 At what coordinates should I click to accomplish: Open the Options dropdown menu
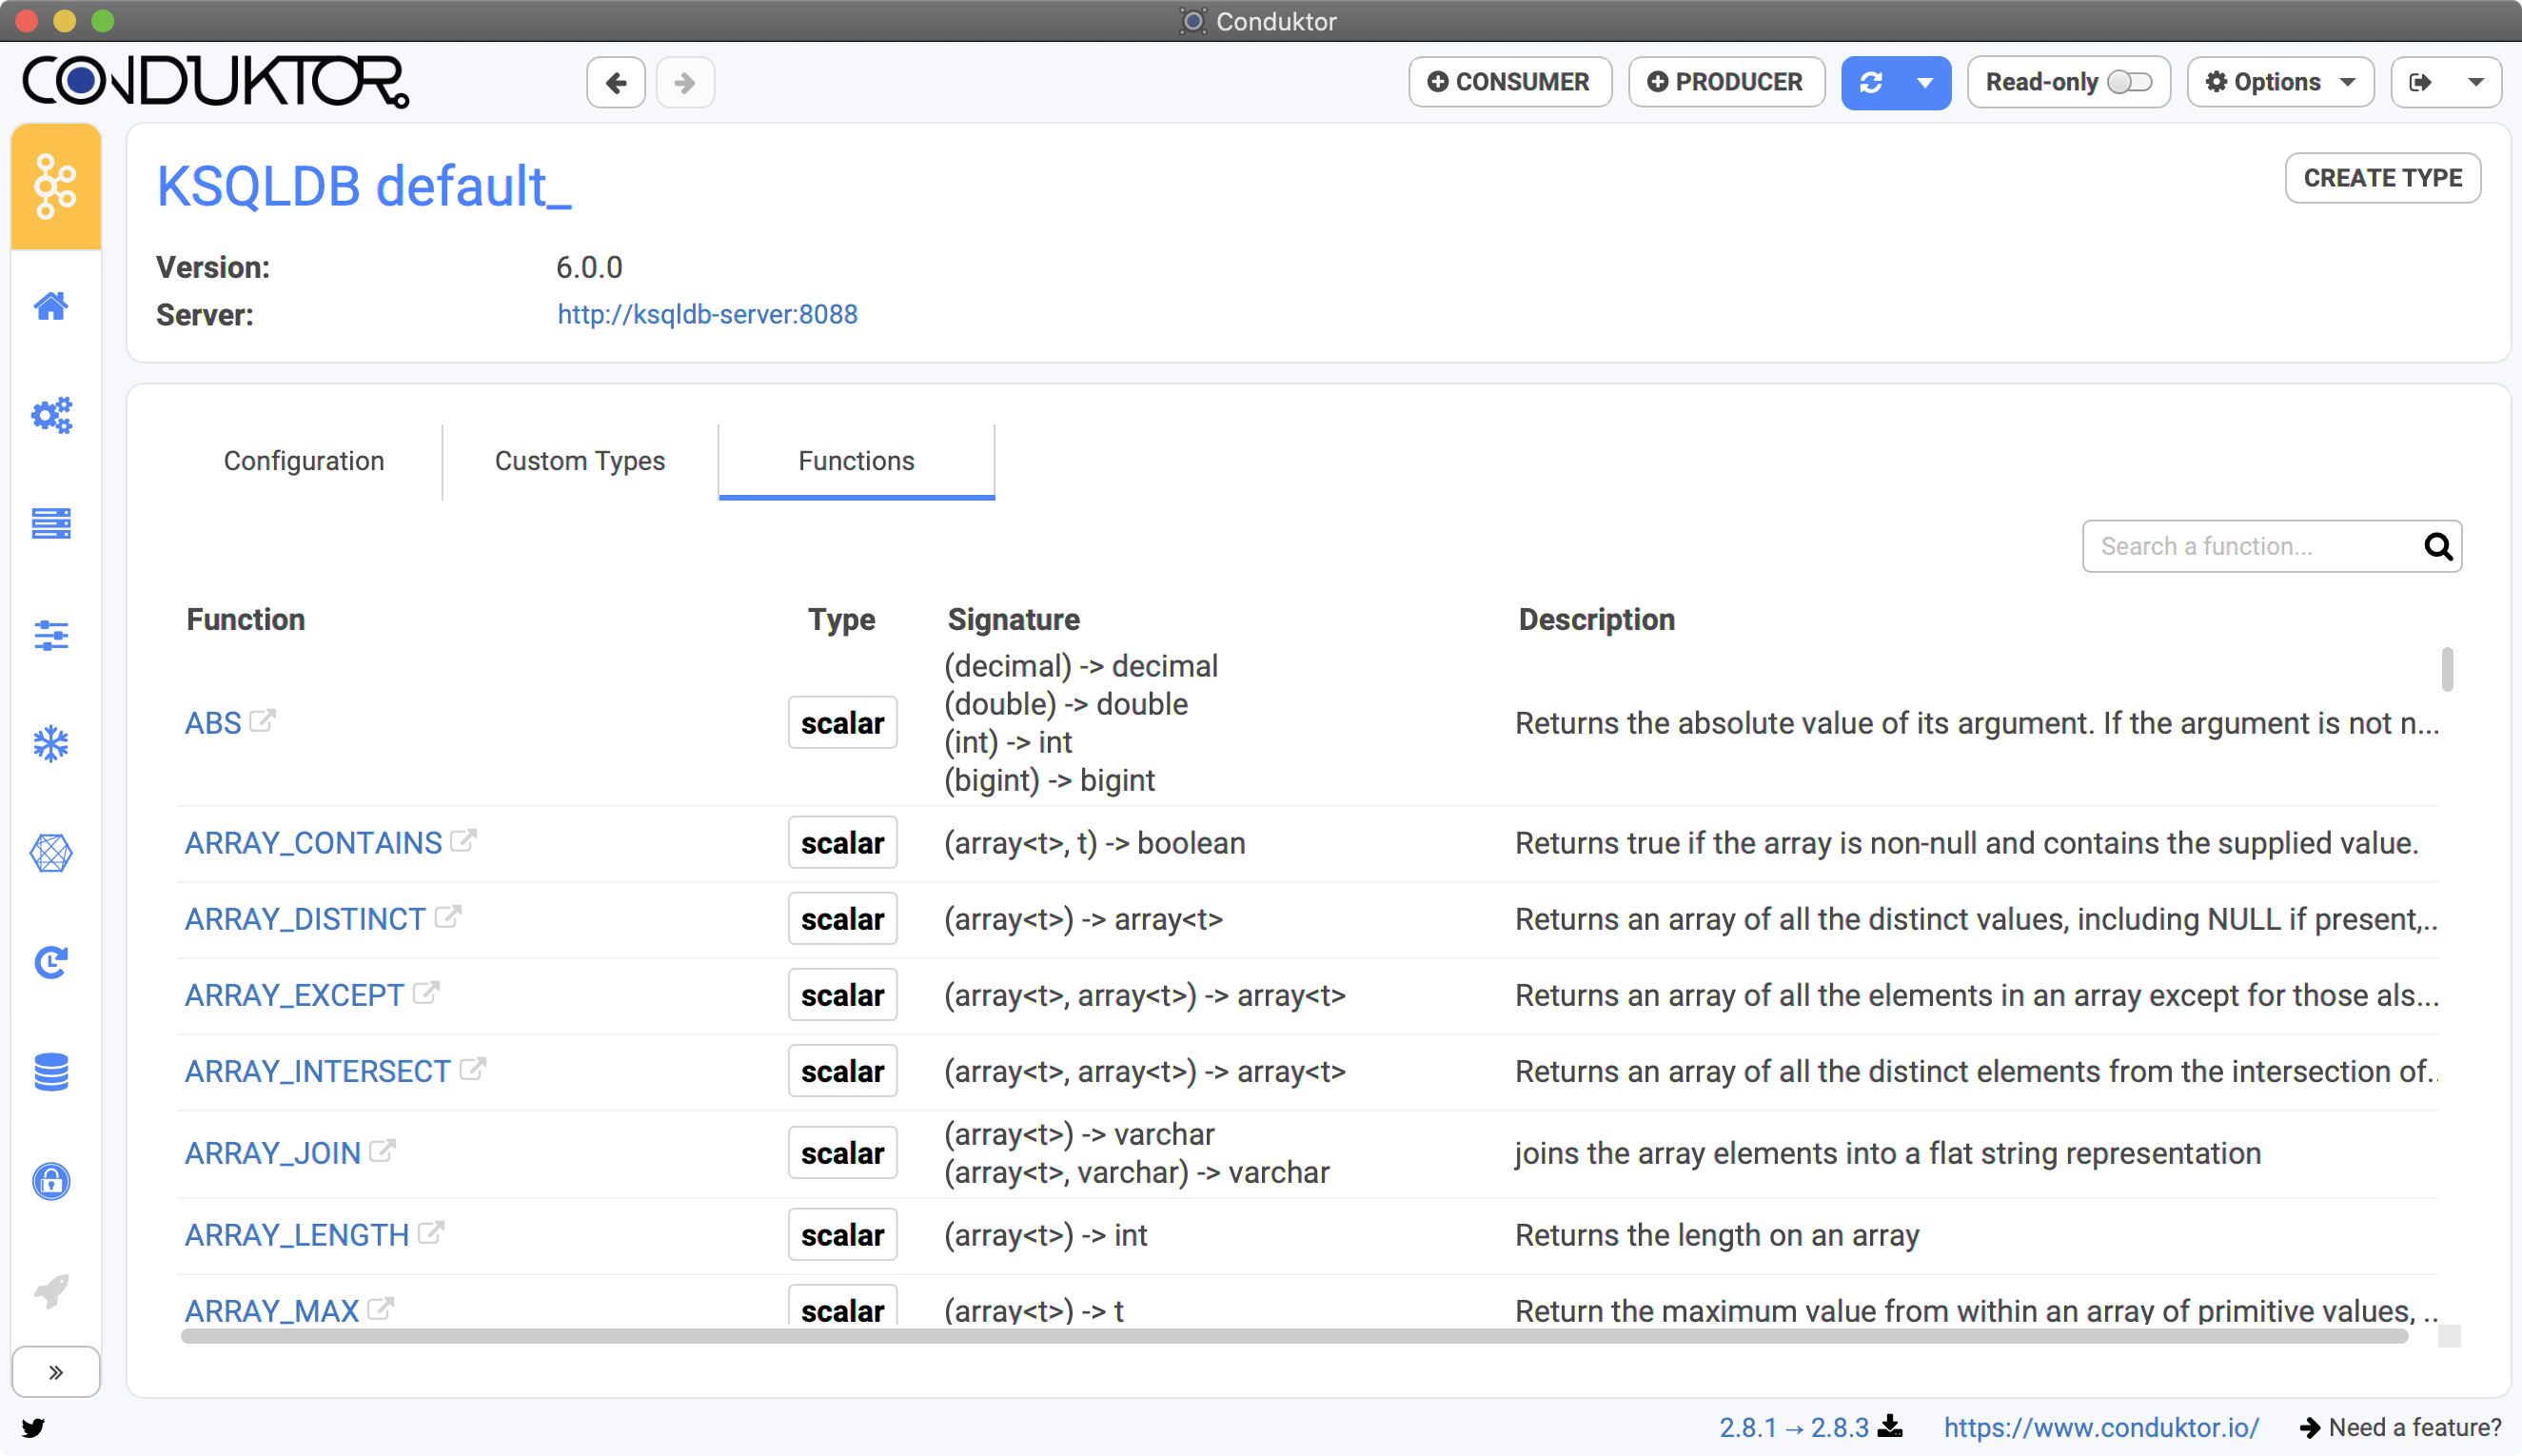[x=2280, y=82]
